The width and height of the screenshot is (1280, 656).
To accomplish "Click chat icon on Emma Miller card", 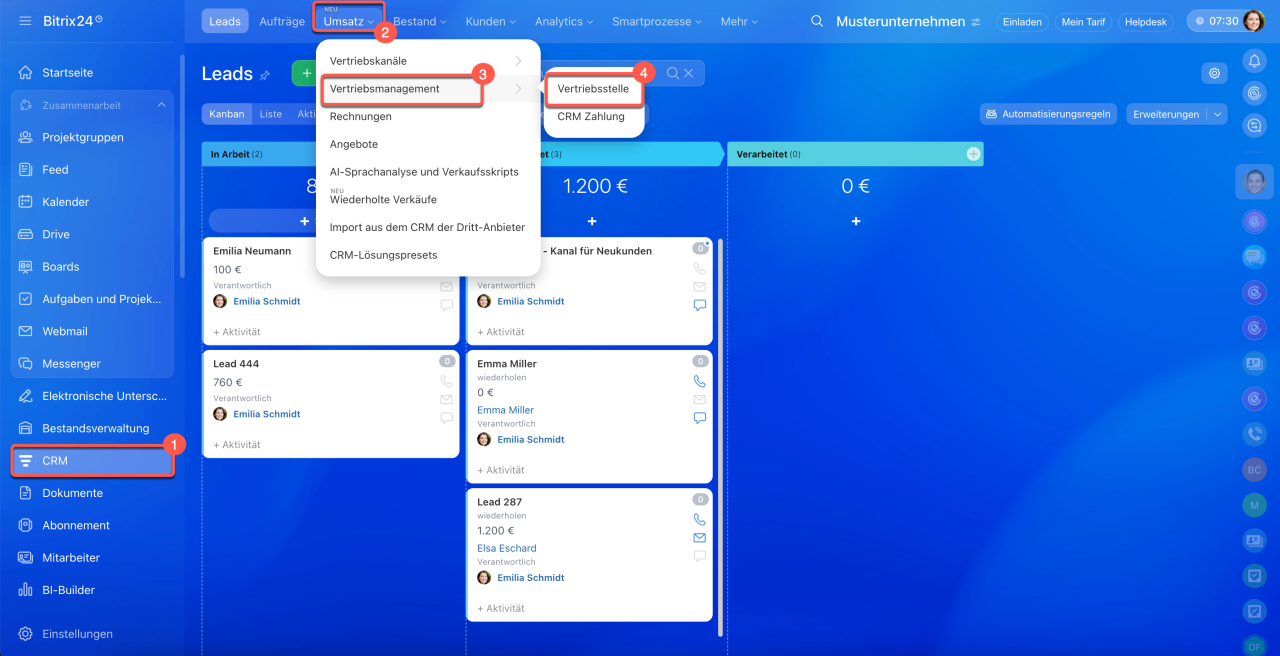I will click(699, 418).
